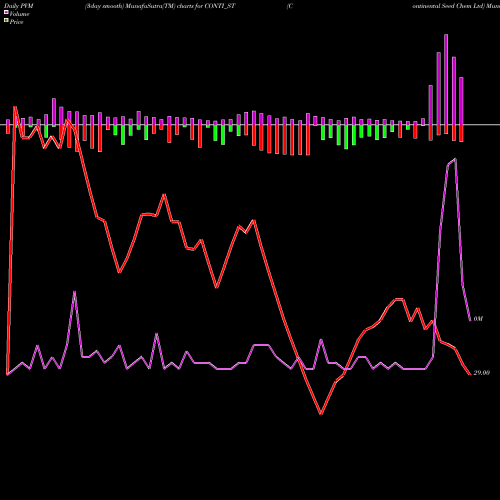Click the 'Price' legend label
The width and height of the screenshot is (500, 500).
16,22
